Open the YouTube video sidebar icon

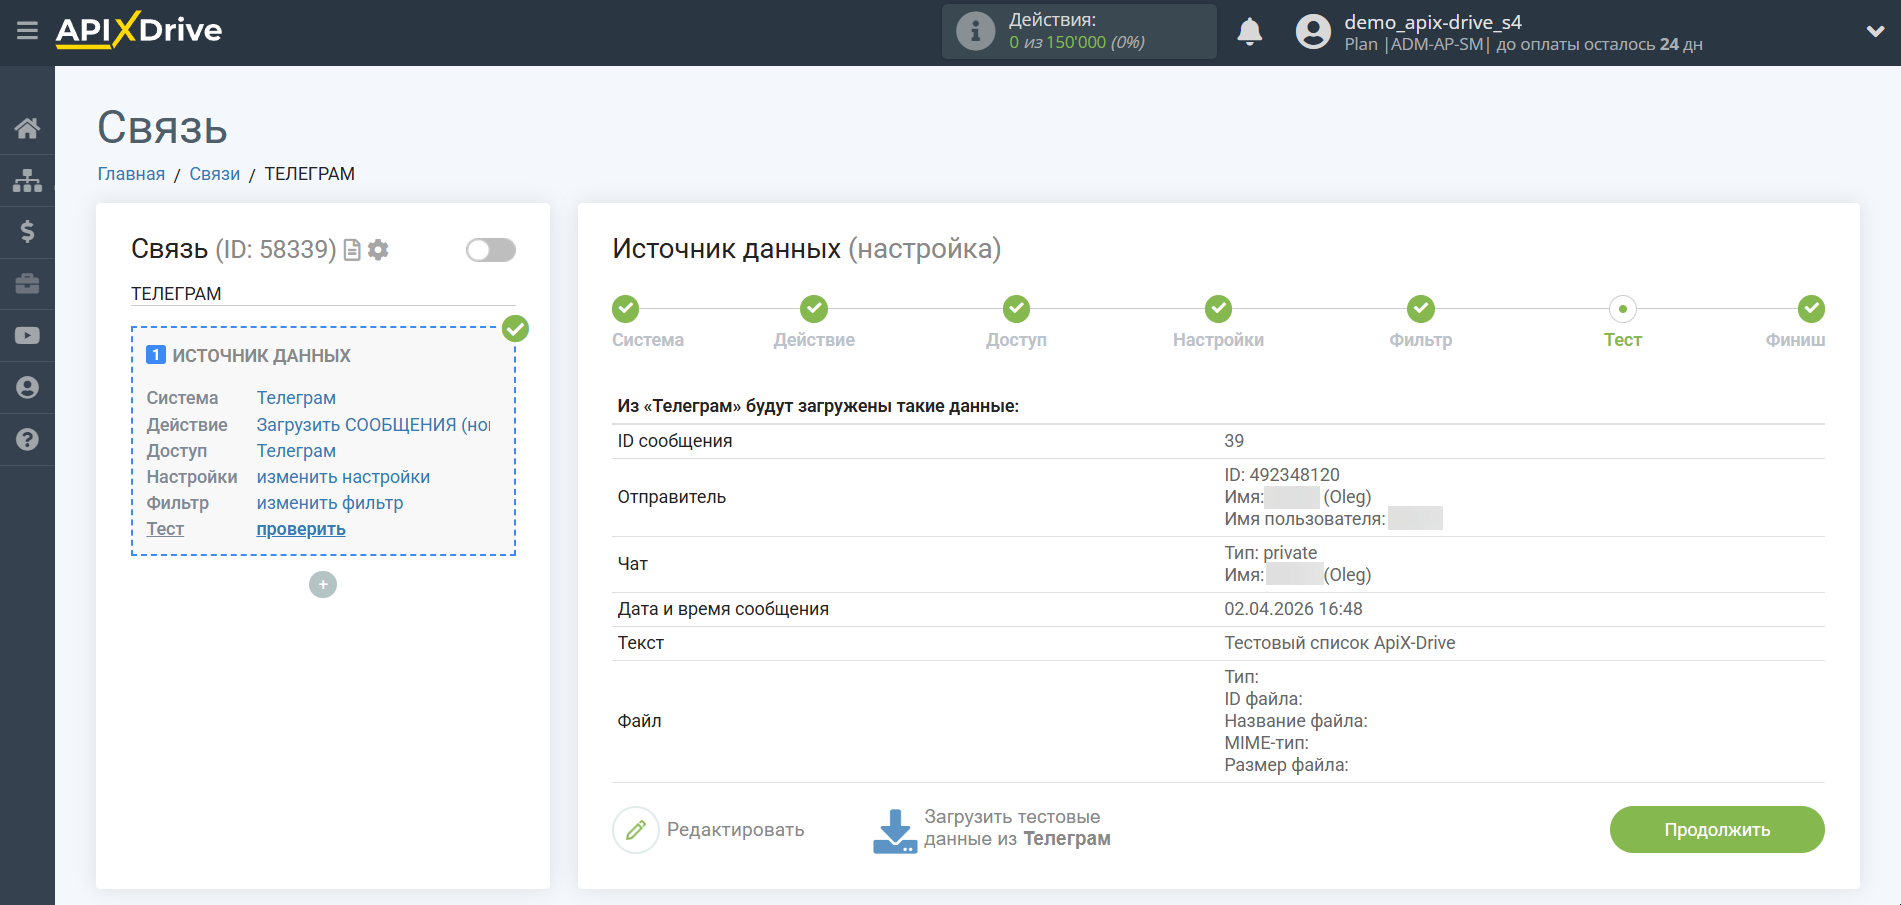[27, 336]
